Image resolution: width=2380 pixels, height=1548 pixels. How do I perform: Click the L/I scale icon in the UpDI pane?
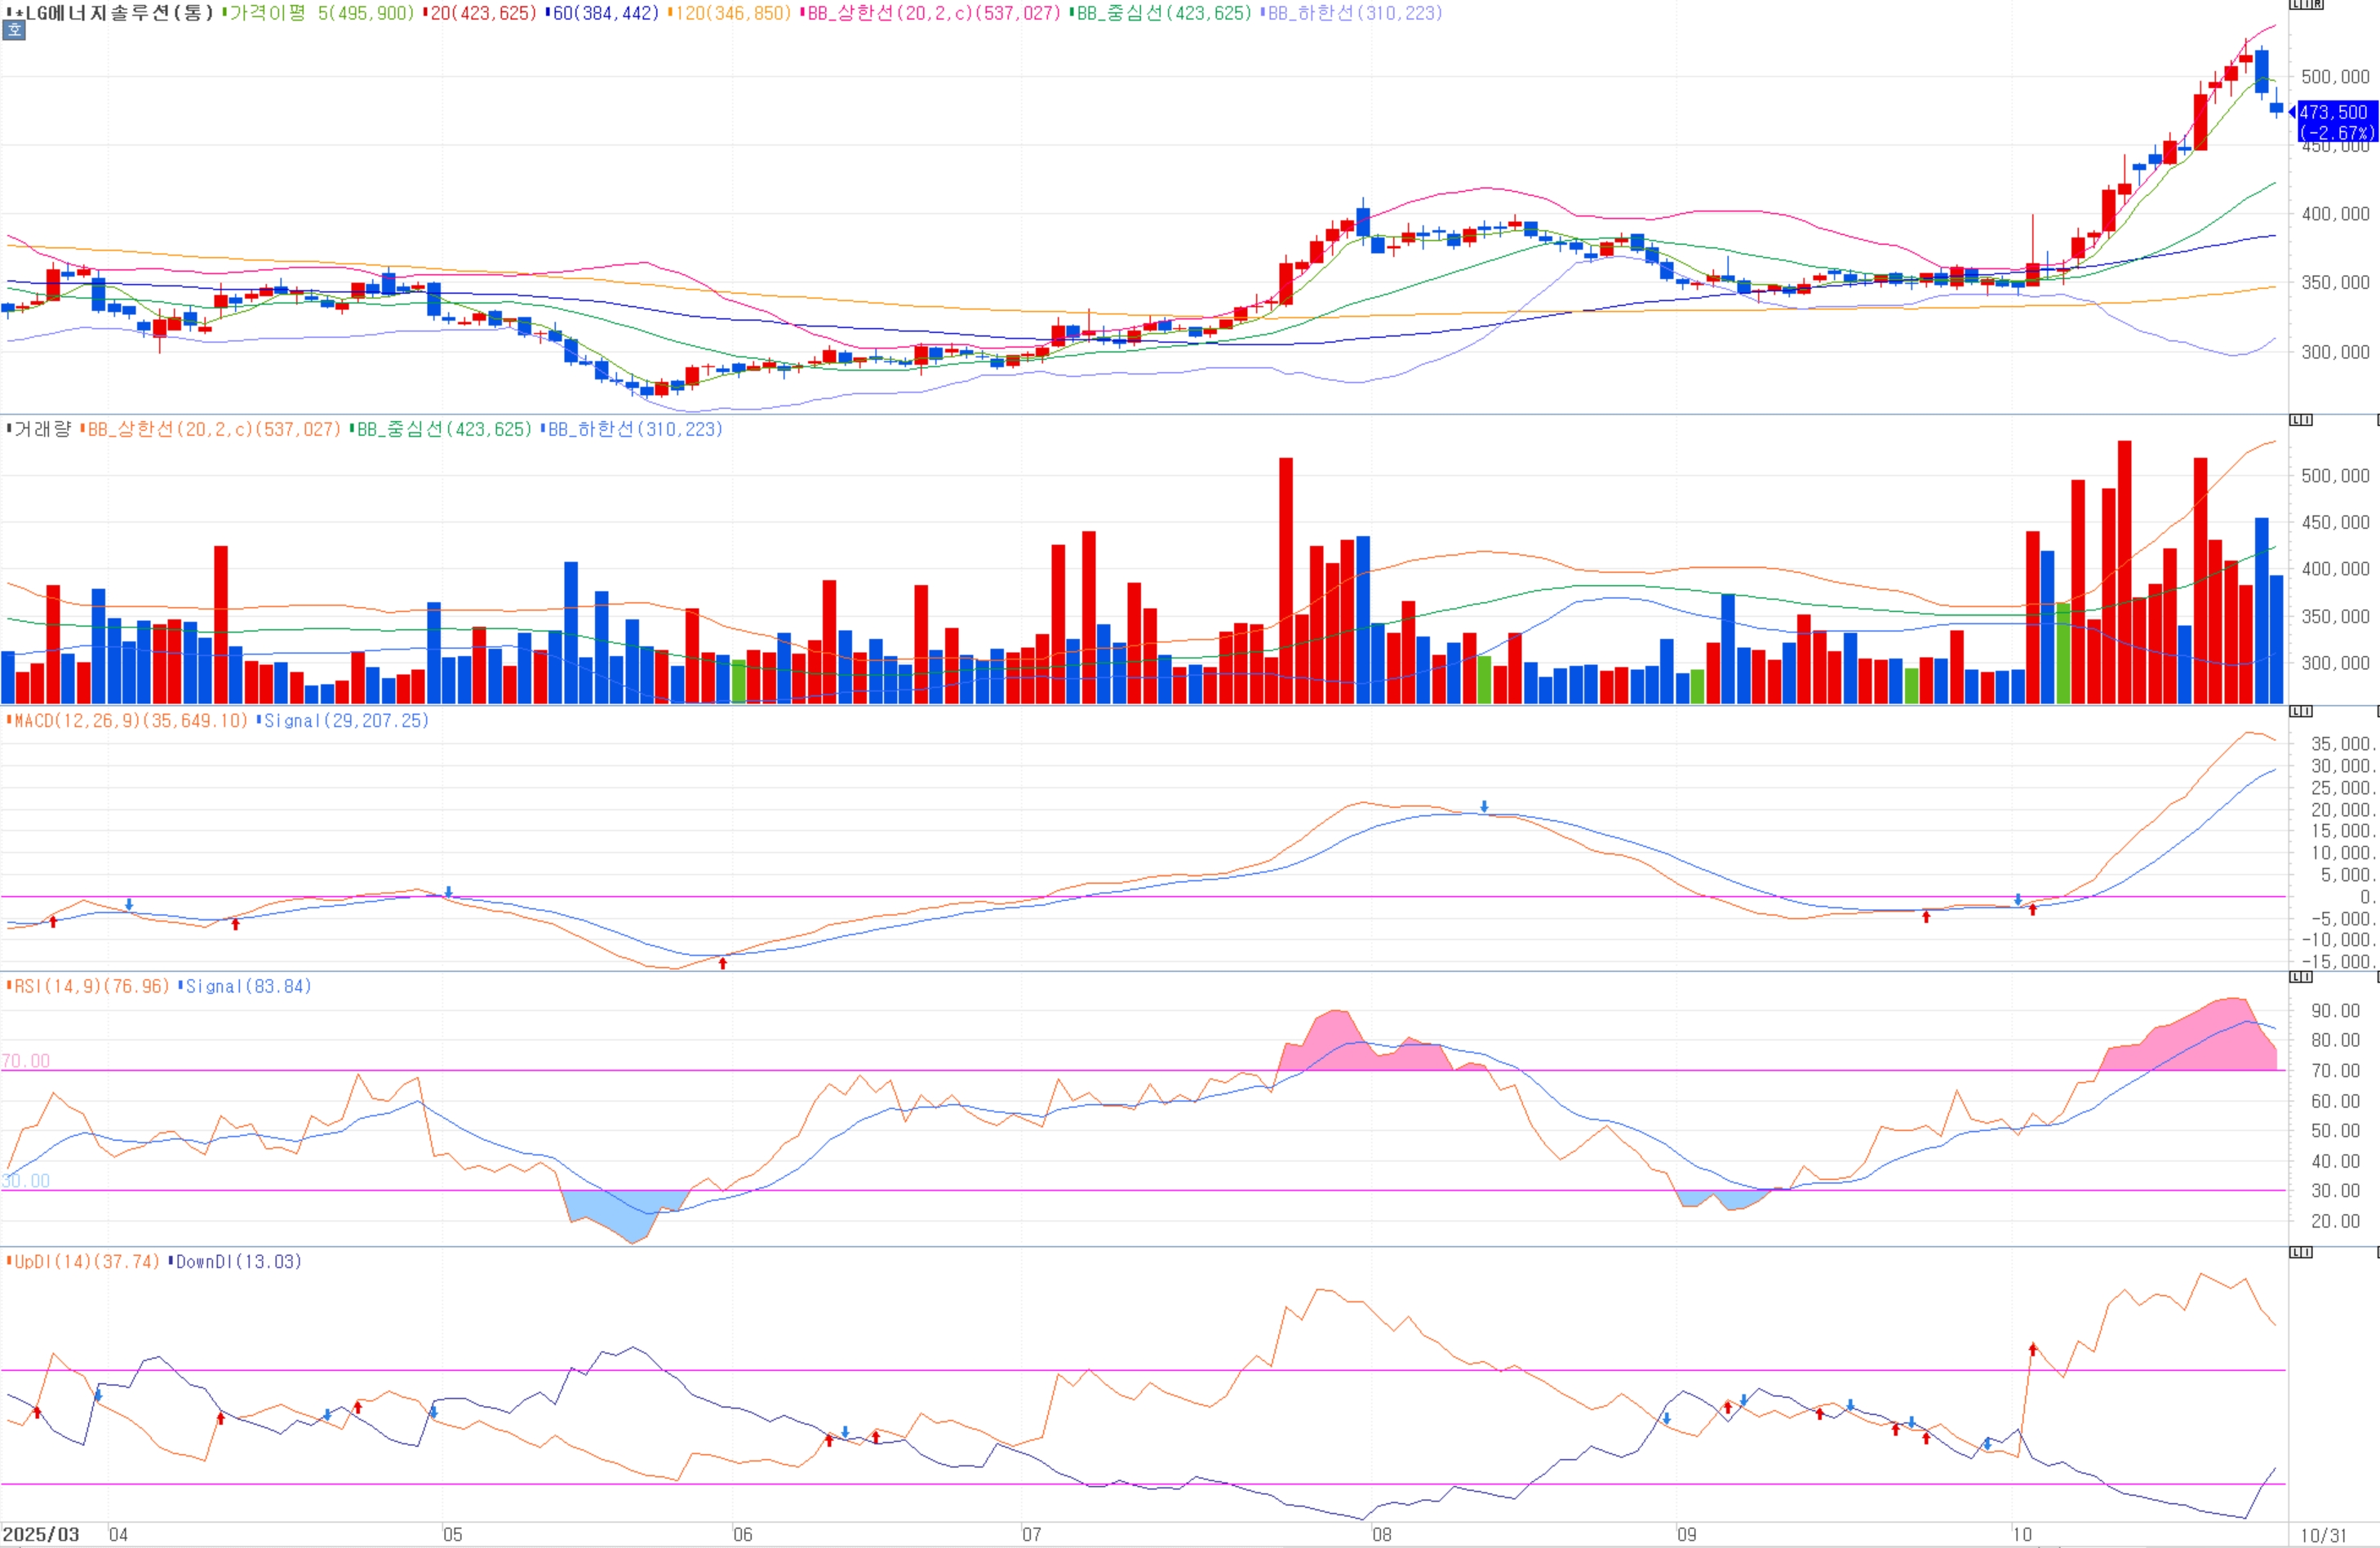click(x=2301, y=1252)
